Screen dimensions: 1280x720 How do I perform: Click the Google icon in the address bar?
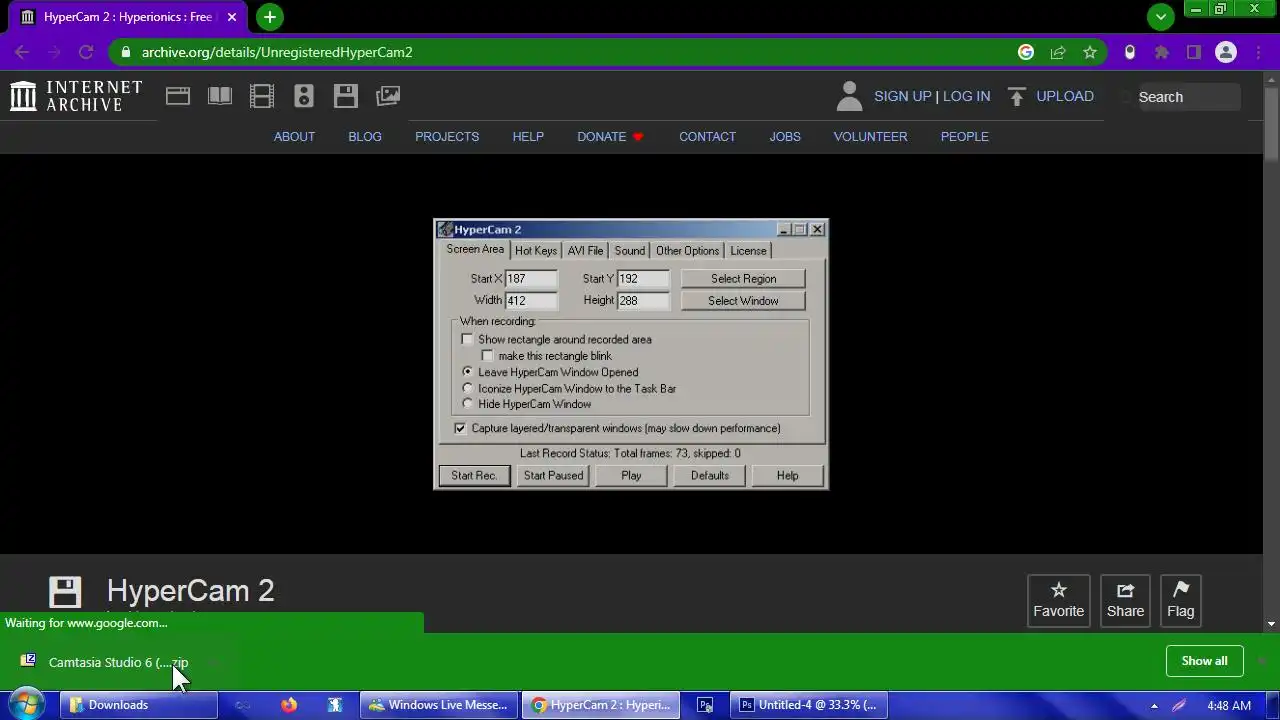tap(1026, 52)
